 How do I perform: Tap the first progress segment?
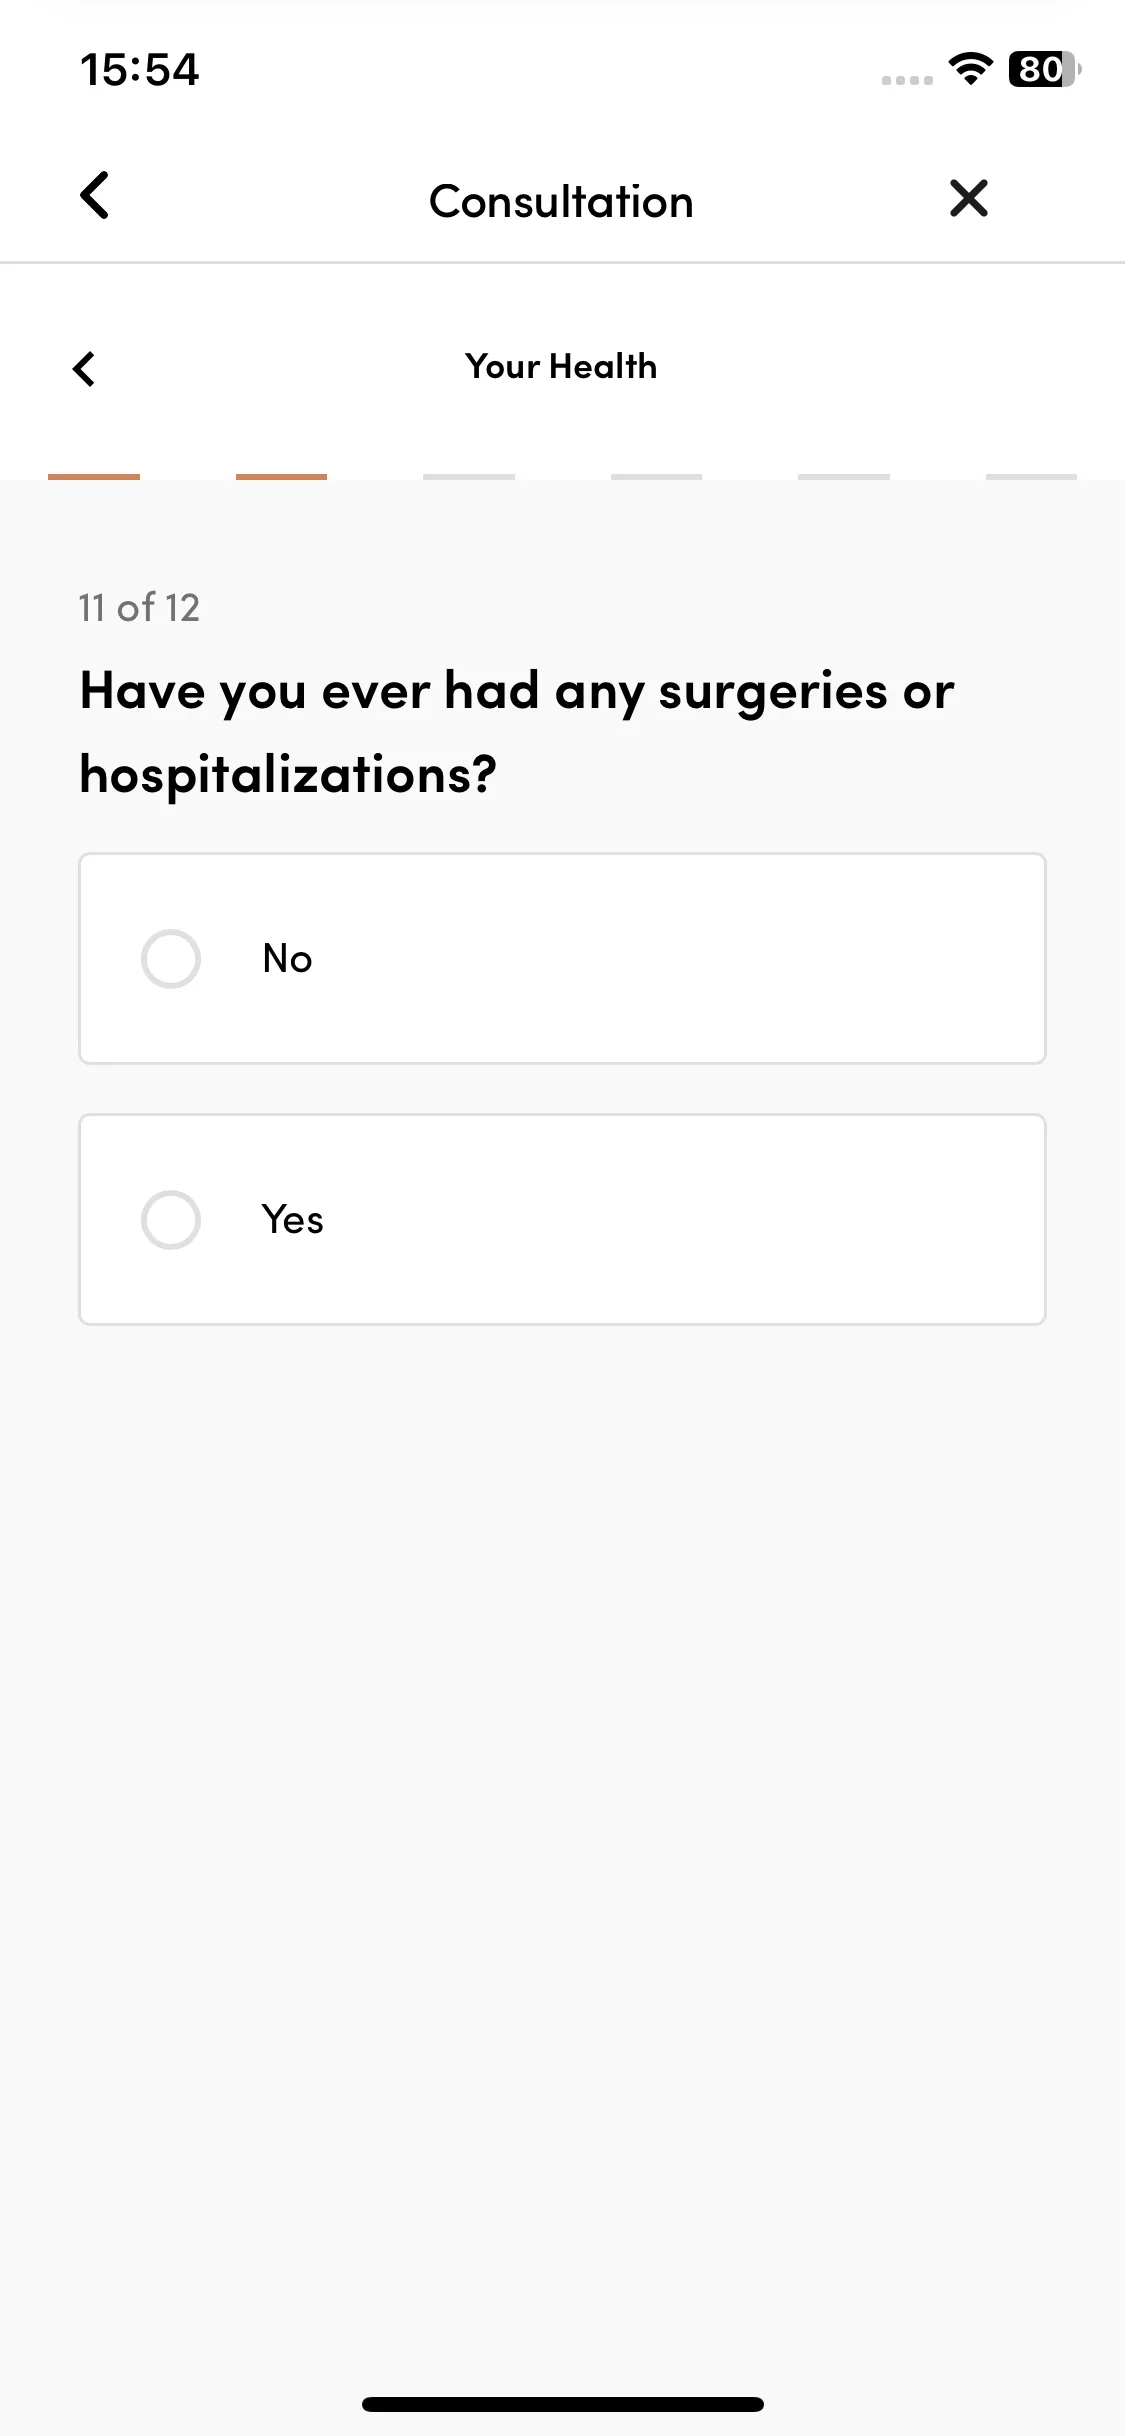point(94,477)
